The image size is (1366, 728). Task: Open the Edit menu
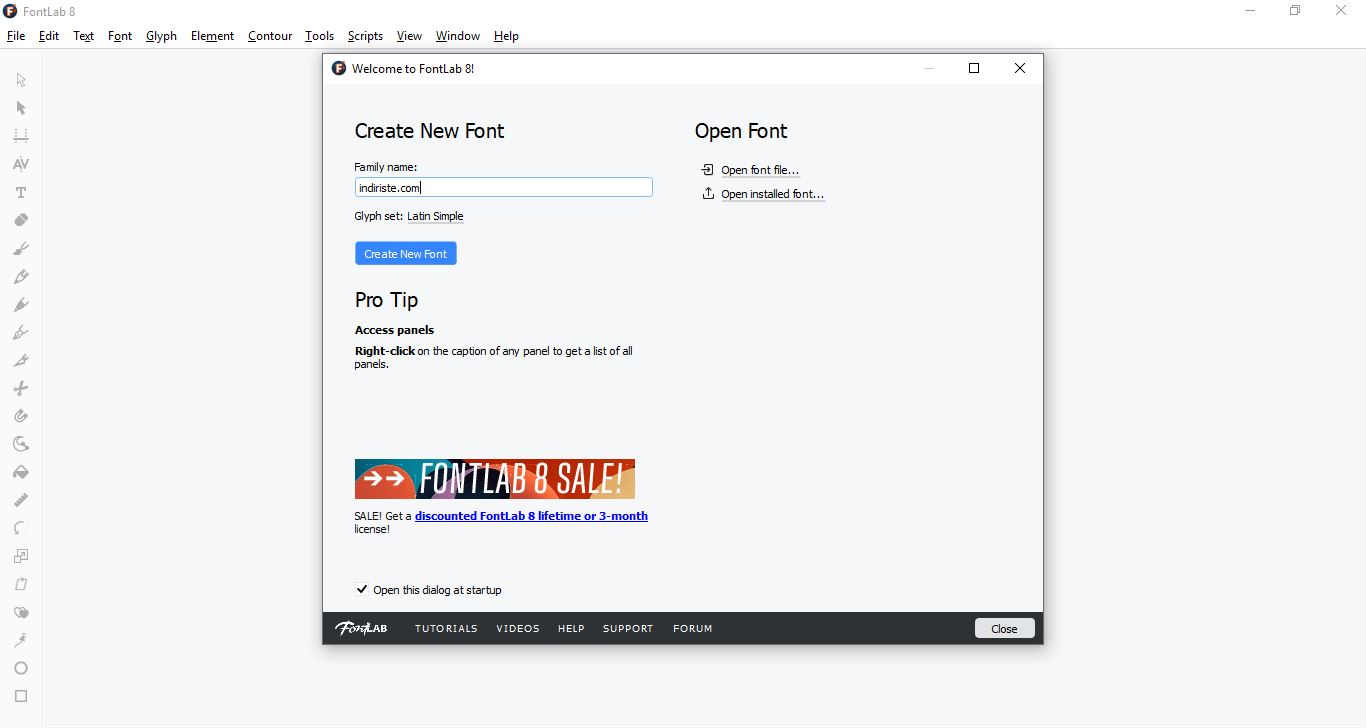coord(49,36)
